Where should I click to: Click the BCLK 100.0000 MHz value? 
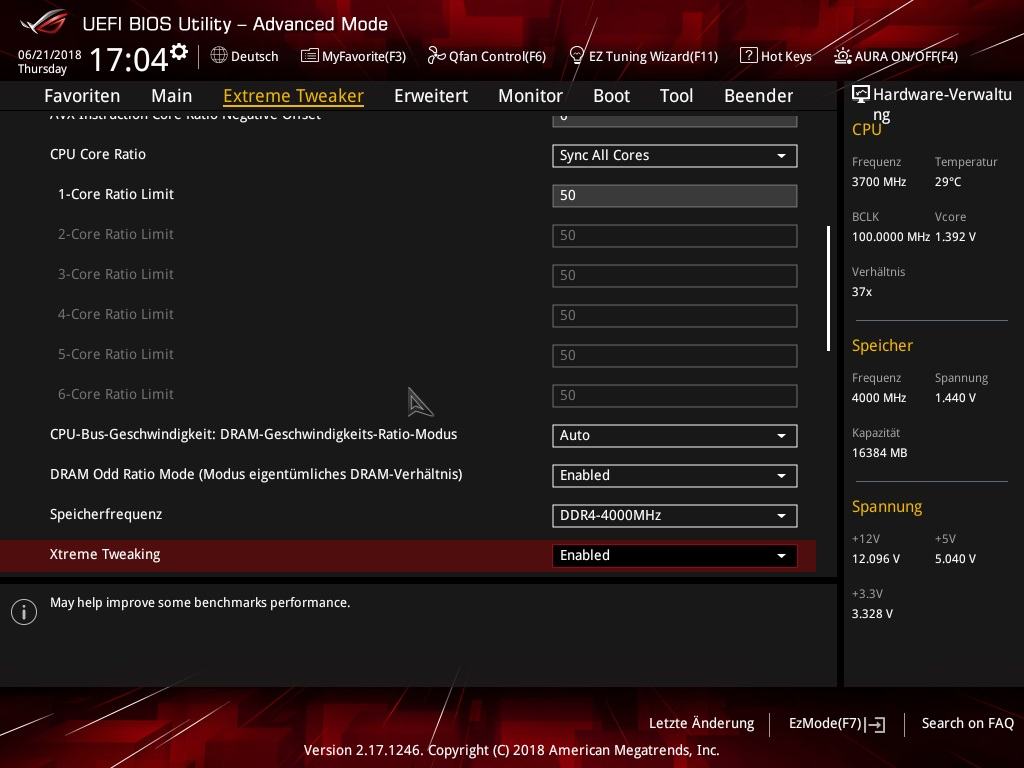[x=890, y=237]
